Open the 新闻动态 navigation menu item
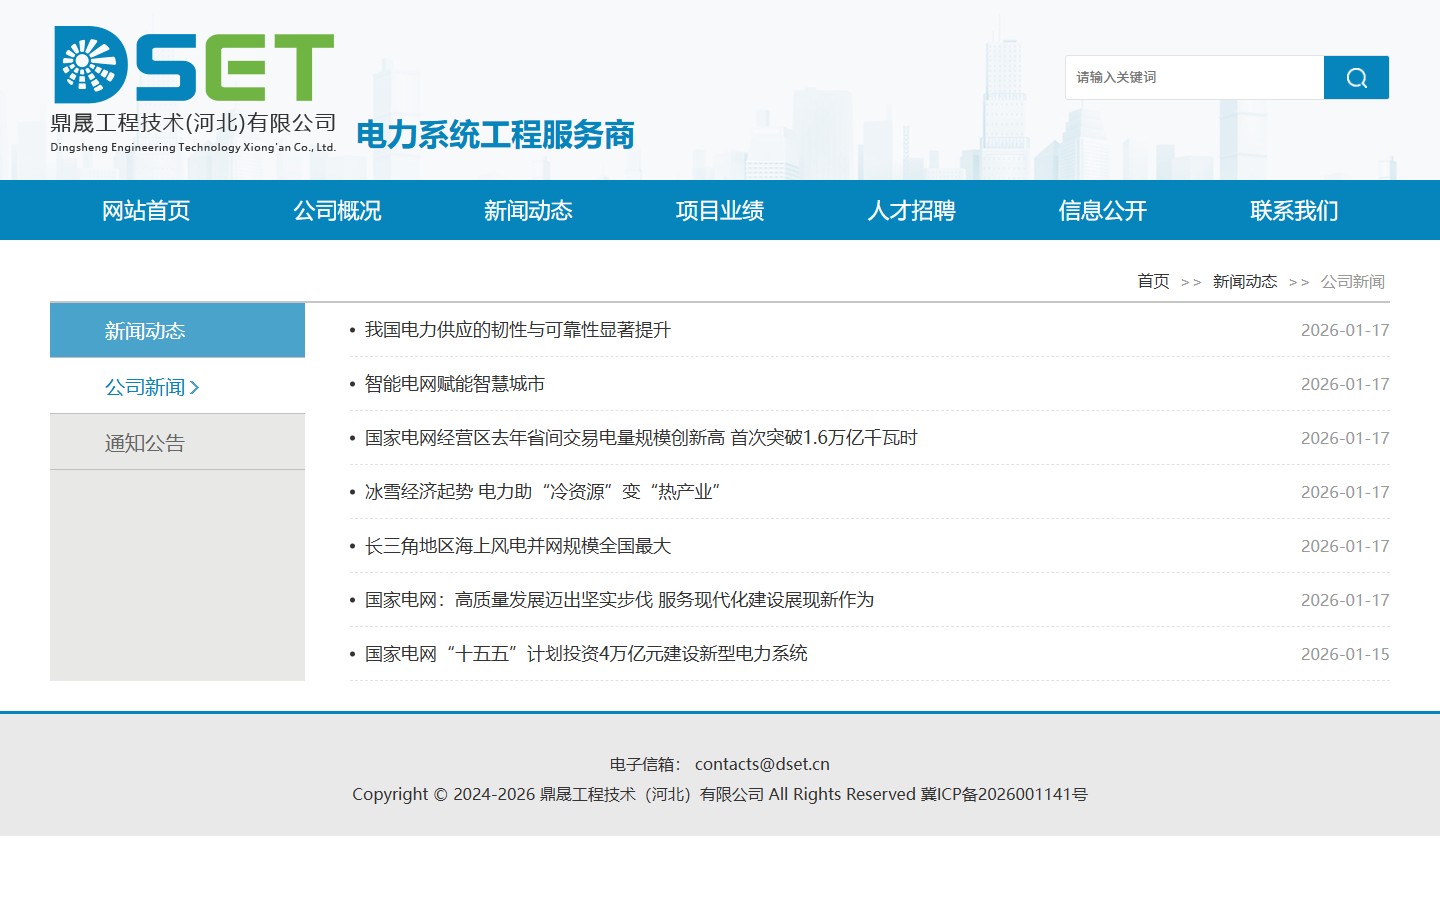Screen dimensions: 1440x900 point(528,210)
